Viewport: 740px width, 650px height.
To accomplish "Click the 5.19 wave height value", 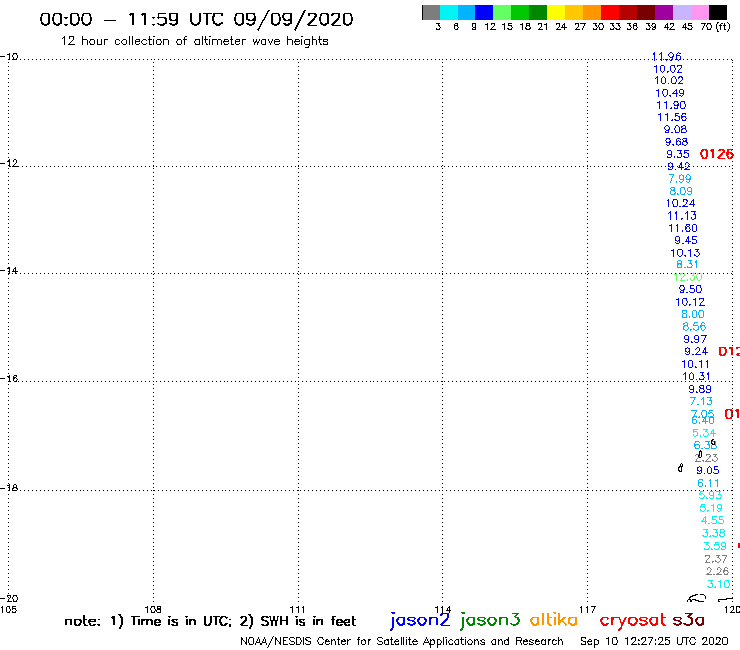I will [711, 508].
